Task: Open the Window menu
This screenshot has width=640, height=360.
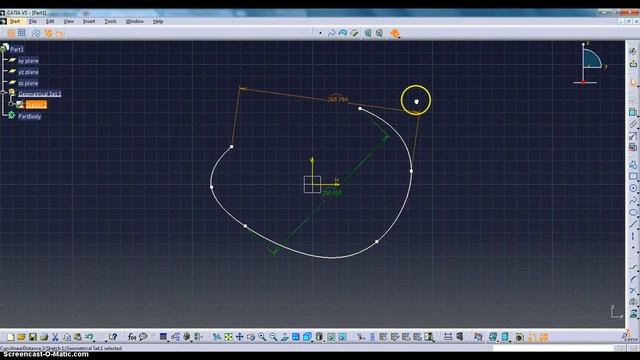Action: [x=134, y=21]
